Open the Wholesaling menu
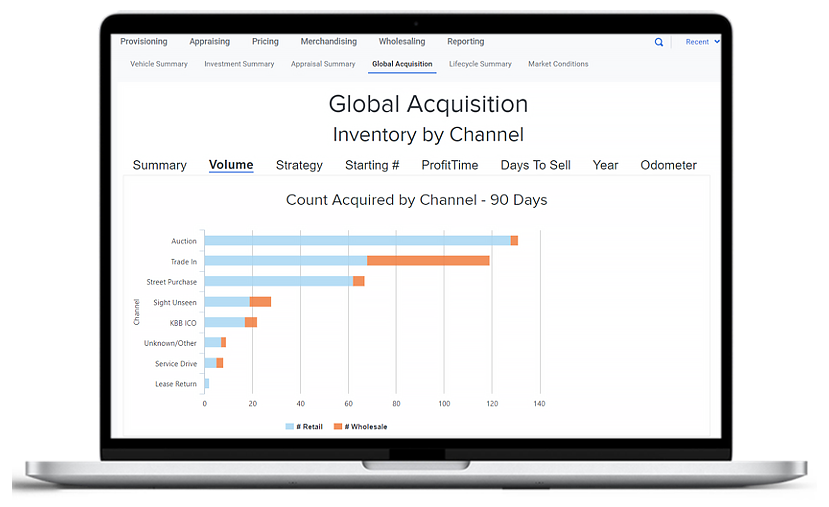 click(x=401, y=42)
